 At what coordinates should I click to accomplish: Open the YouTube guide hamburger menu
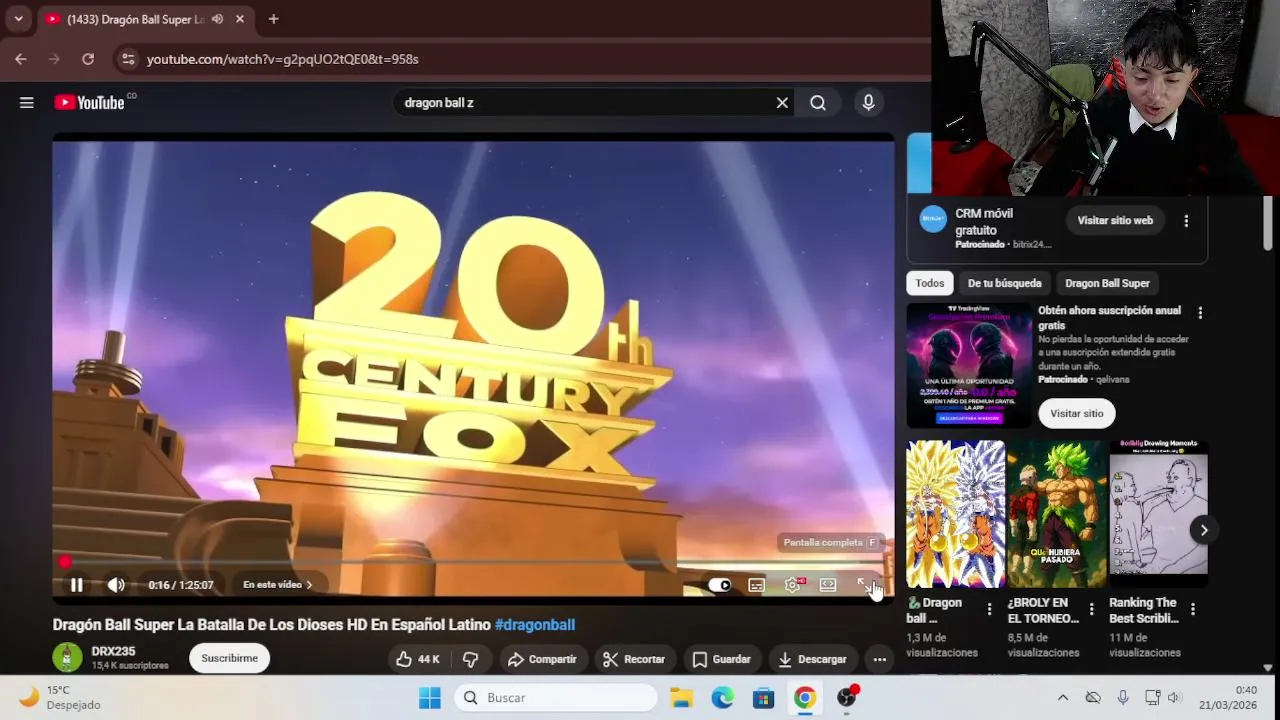27,103
